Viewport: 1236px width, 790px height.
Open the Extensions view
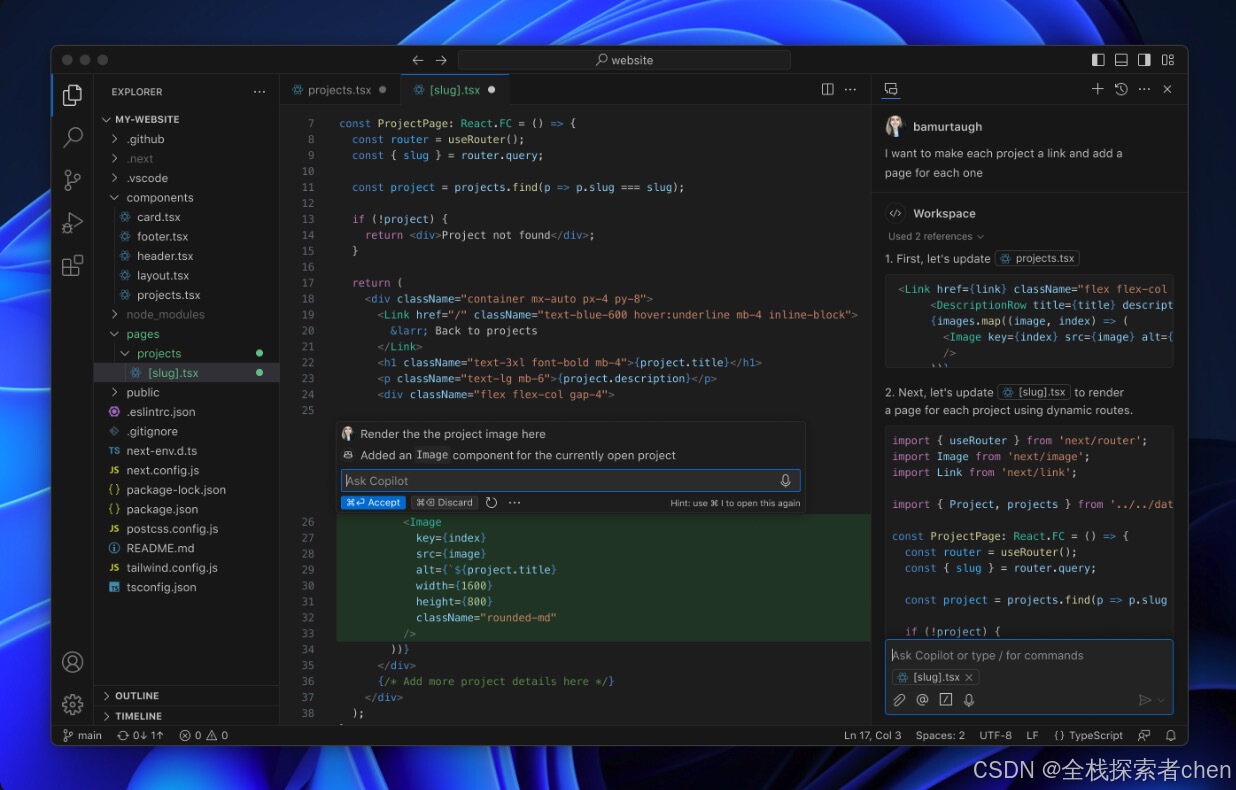(x=72, y=265)
